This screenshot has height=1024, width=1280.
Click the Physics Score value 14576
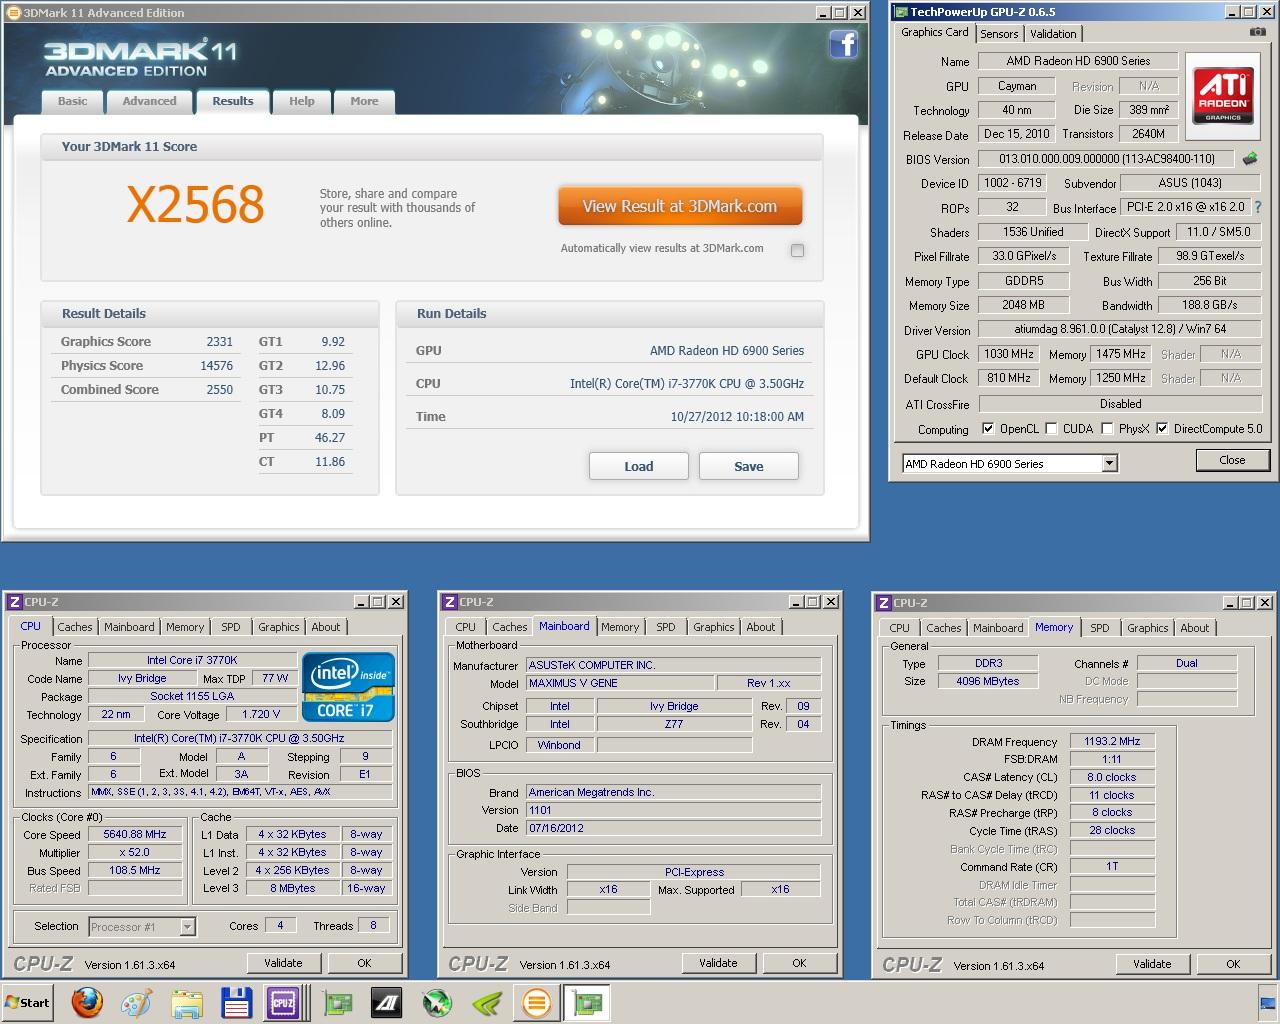pyautogui.click(x=217, y=366)
